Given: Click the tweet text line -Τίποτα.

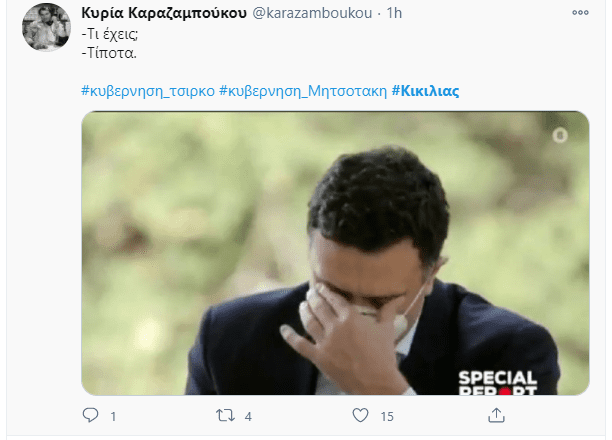Looking at the screenshot, I should (109, 53).
